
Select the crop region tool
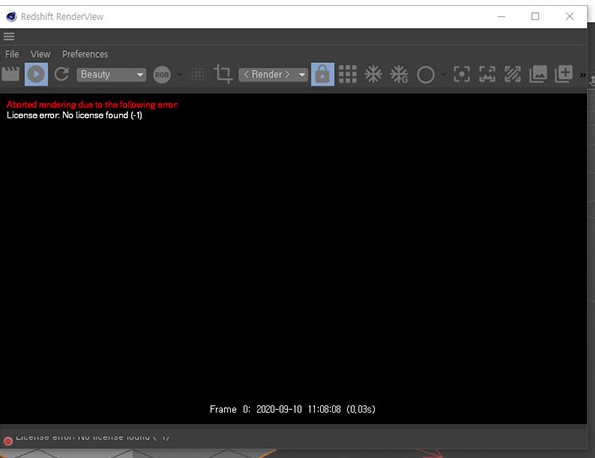tap(223, 74)
